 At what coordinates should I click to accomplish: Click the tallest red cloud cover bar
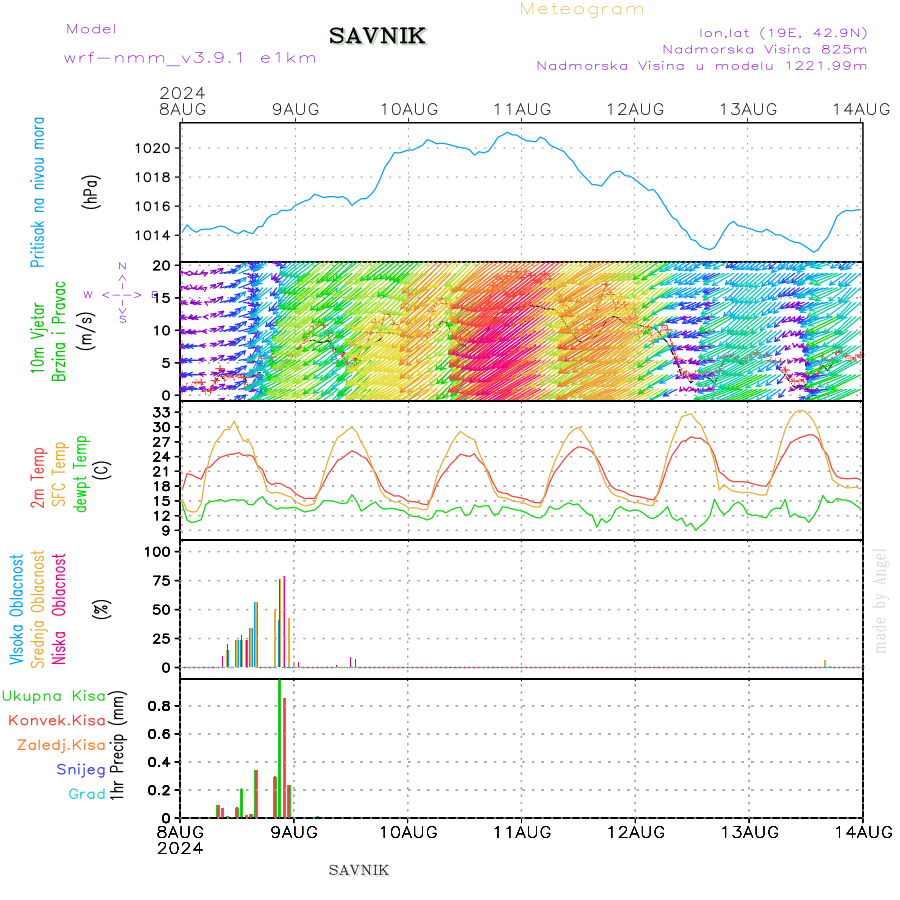[x=284, y=622]
